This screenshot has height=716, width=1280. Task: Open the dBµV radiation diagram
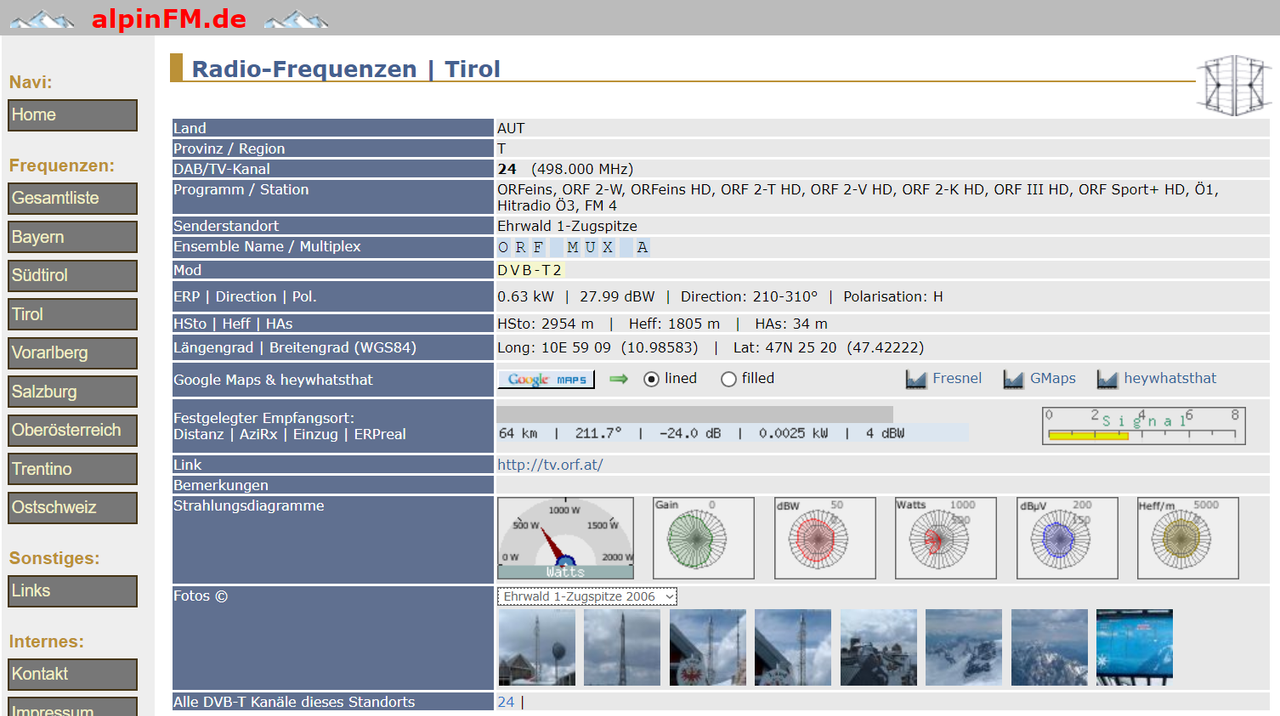point(1067,538)
